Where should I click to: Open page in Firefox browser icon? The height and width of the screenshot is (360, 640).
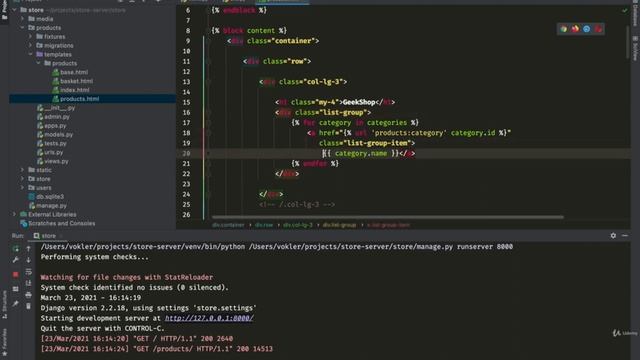point(575,29)
